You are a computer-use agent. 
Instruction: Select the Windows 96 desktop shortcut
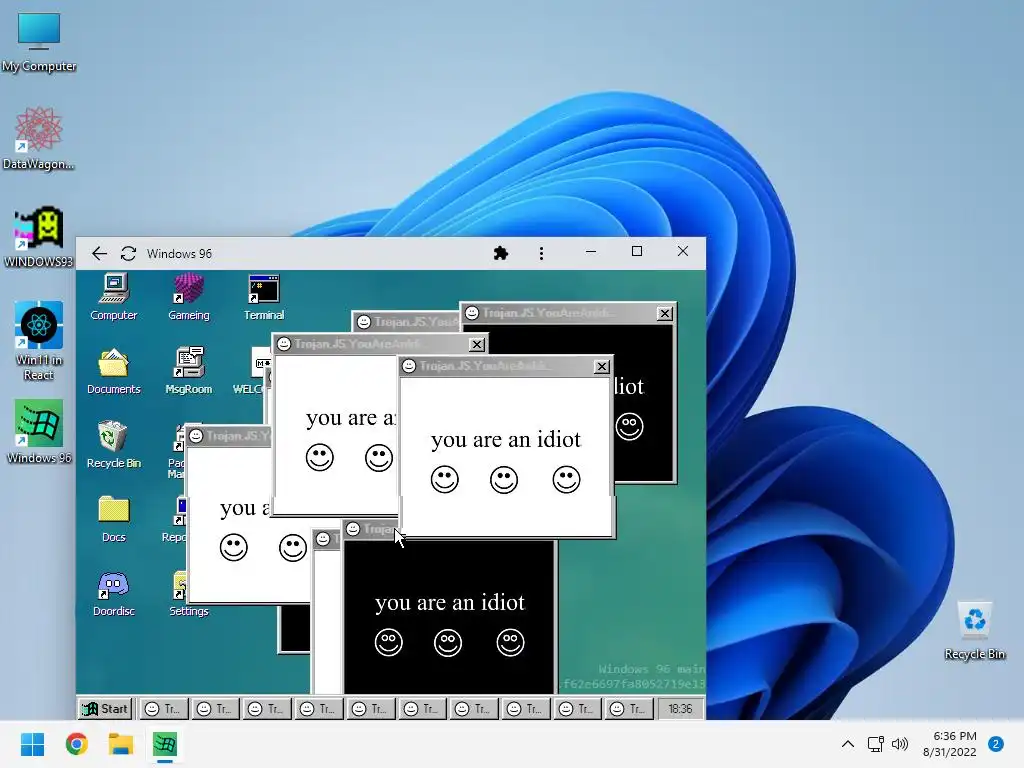(39, 431)
